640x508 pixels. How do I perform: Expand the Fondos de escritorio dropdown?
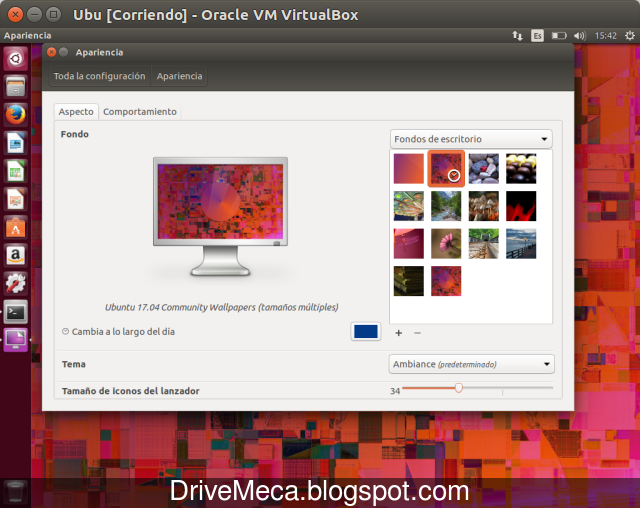(x=471, y=139)
